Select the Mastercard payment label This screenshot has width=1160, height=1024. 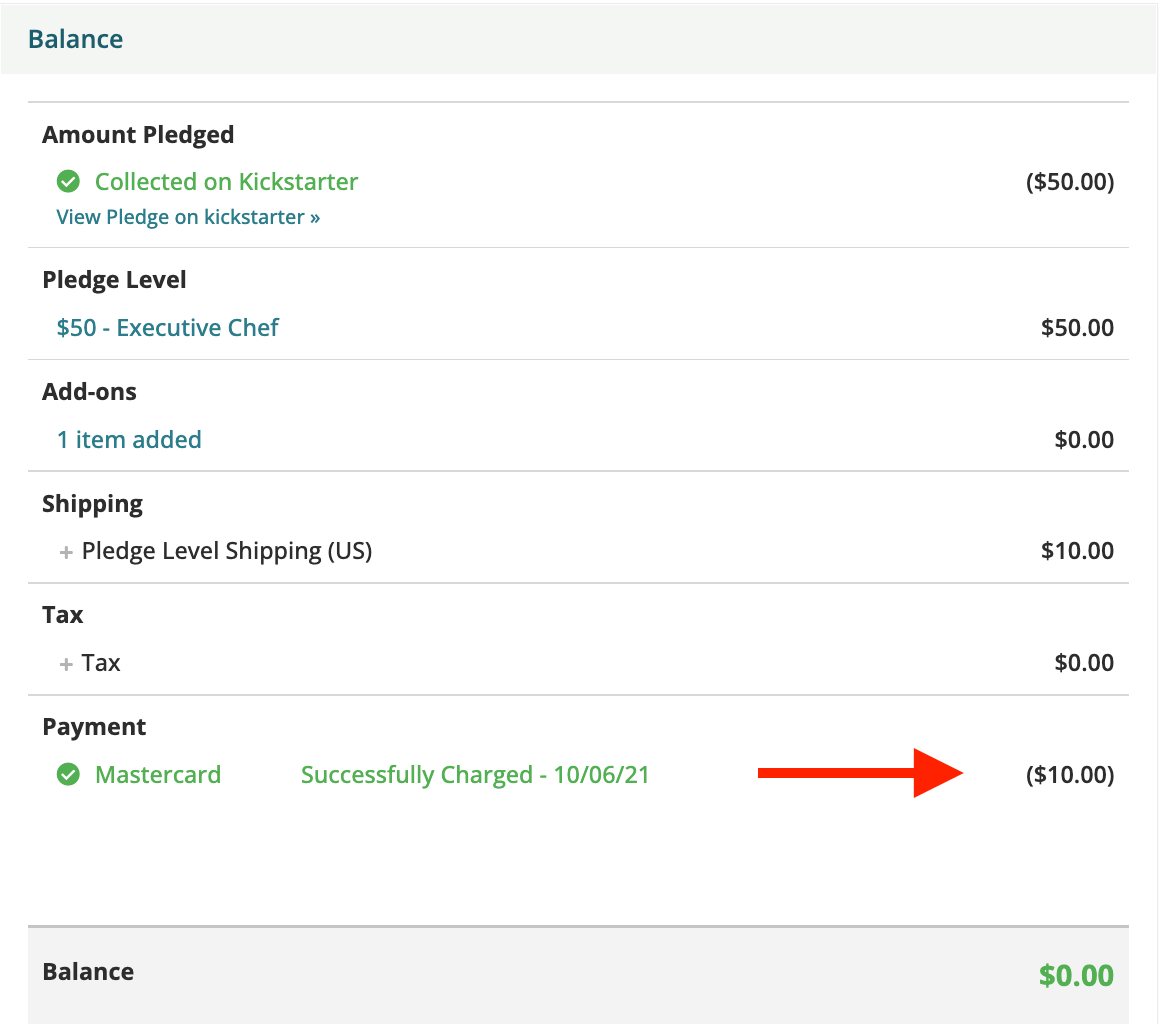click(x=158, y=775)
